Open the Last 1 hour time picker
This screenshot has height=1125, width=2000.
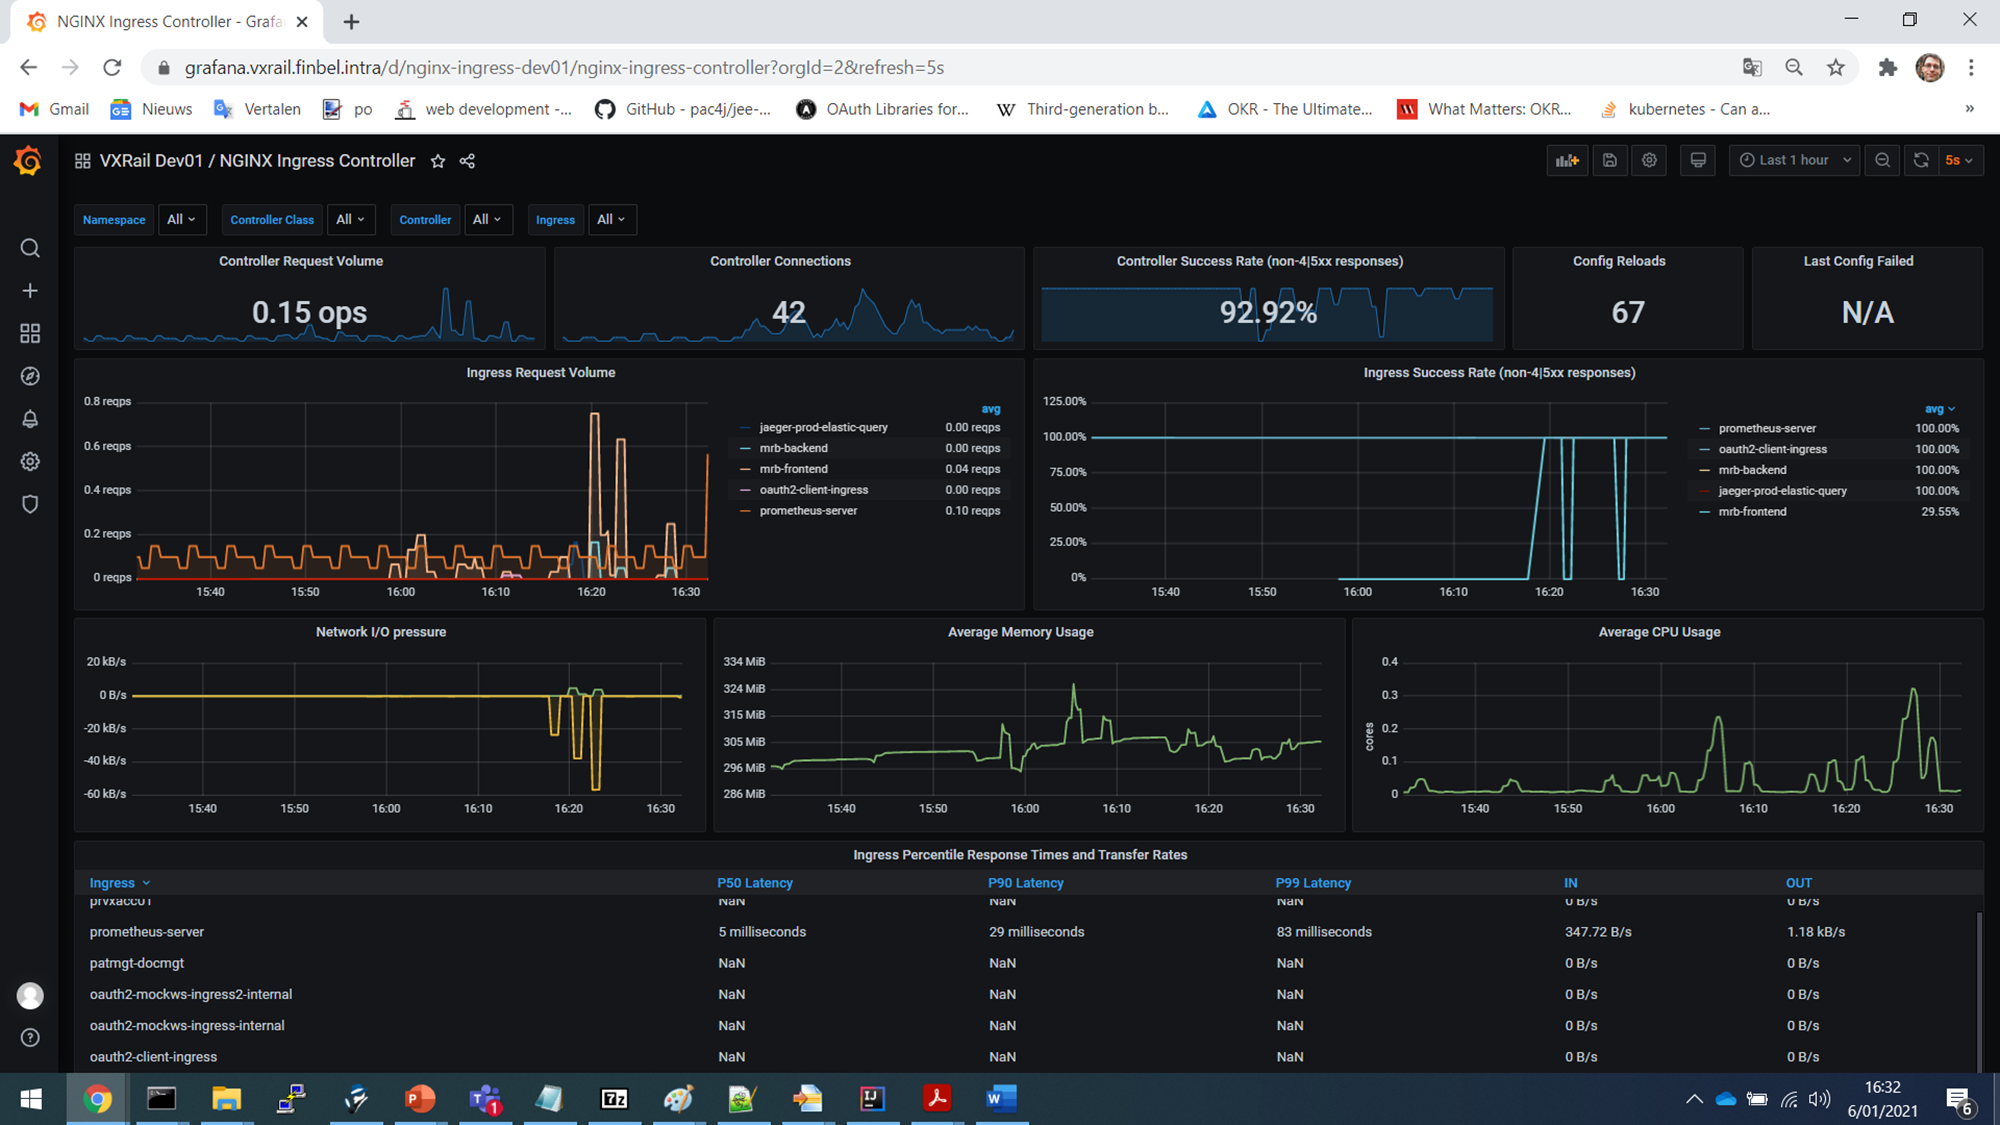tap(1794, 160)
